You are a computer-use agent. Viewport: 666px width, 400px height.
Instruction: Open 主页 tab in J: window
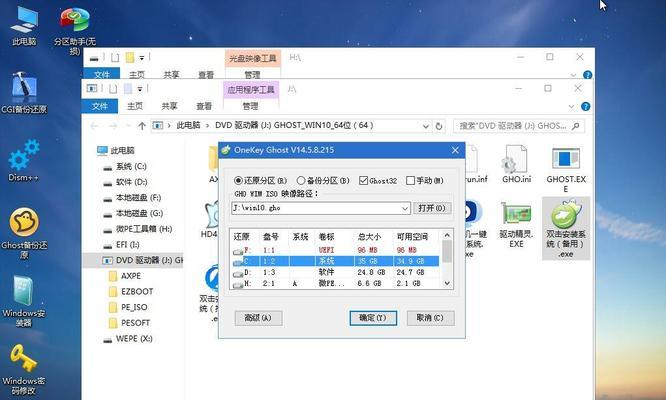coord(135,106)
